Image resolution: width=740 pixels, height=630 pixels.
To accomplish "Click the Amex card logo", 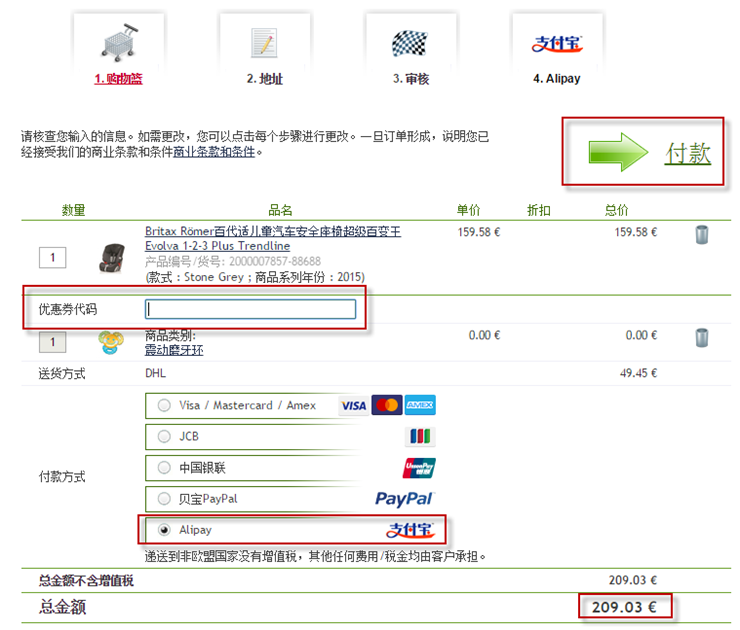I will click(420, 405).
